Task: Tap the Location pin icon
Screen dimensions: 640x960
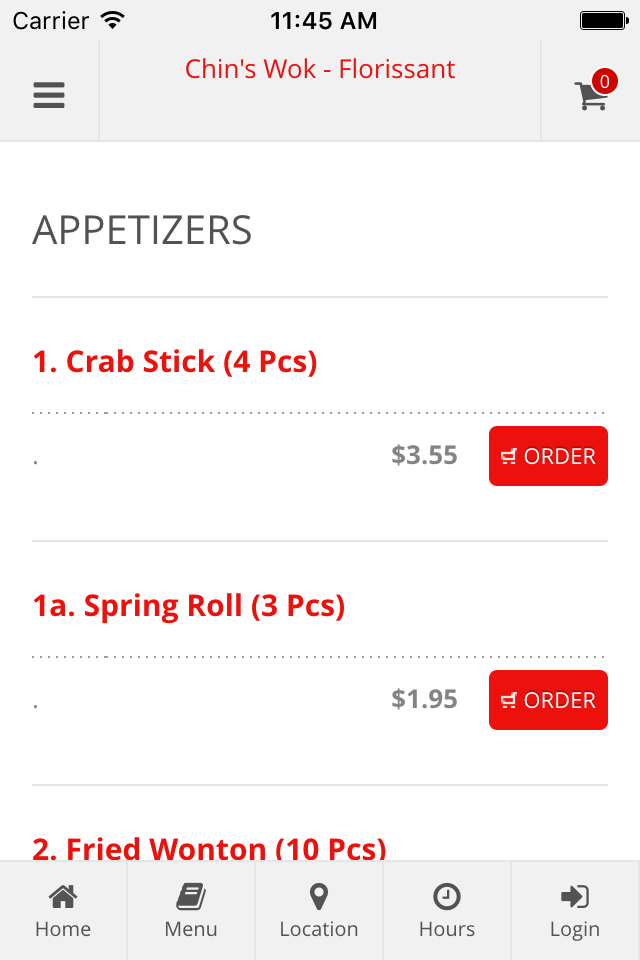Action: pos(318,897)
